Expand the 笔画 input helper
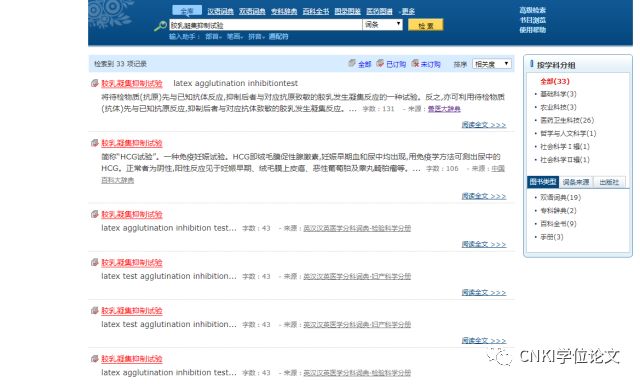The height and width of the screenshot is (384, 640). tap(235, 37)
